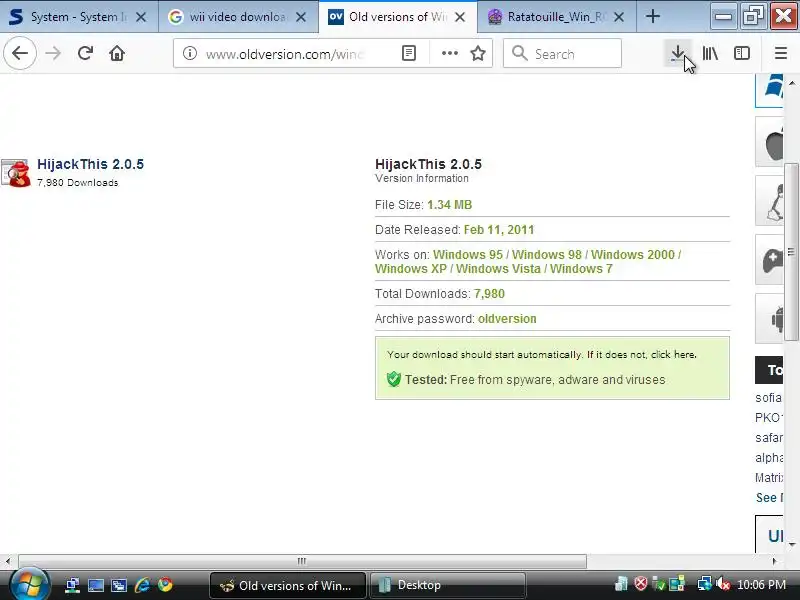Click the forward navigation arrow

coord(53,53)
